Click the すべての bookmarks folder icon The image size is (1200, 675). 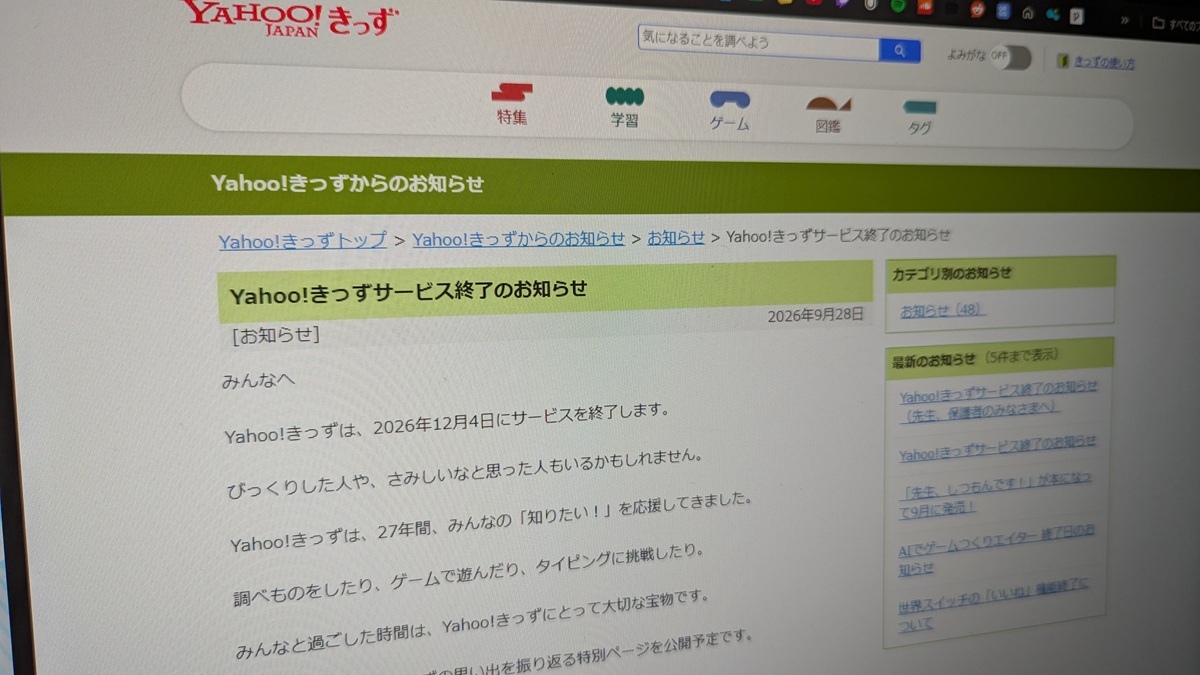point(1158,21)
